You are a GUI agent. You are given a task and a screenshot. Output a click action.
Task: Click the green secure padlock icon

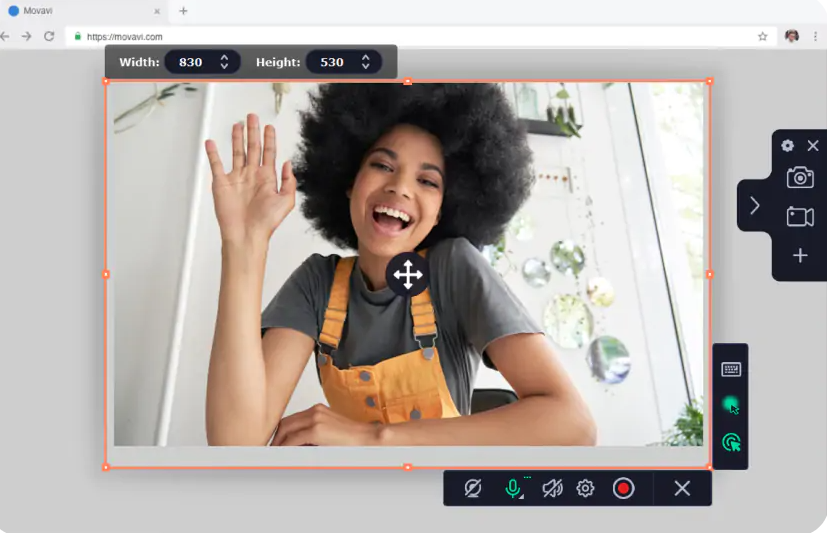(x=78, y=36)
